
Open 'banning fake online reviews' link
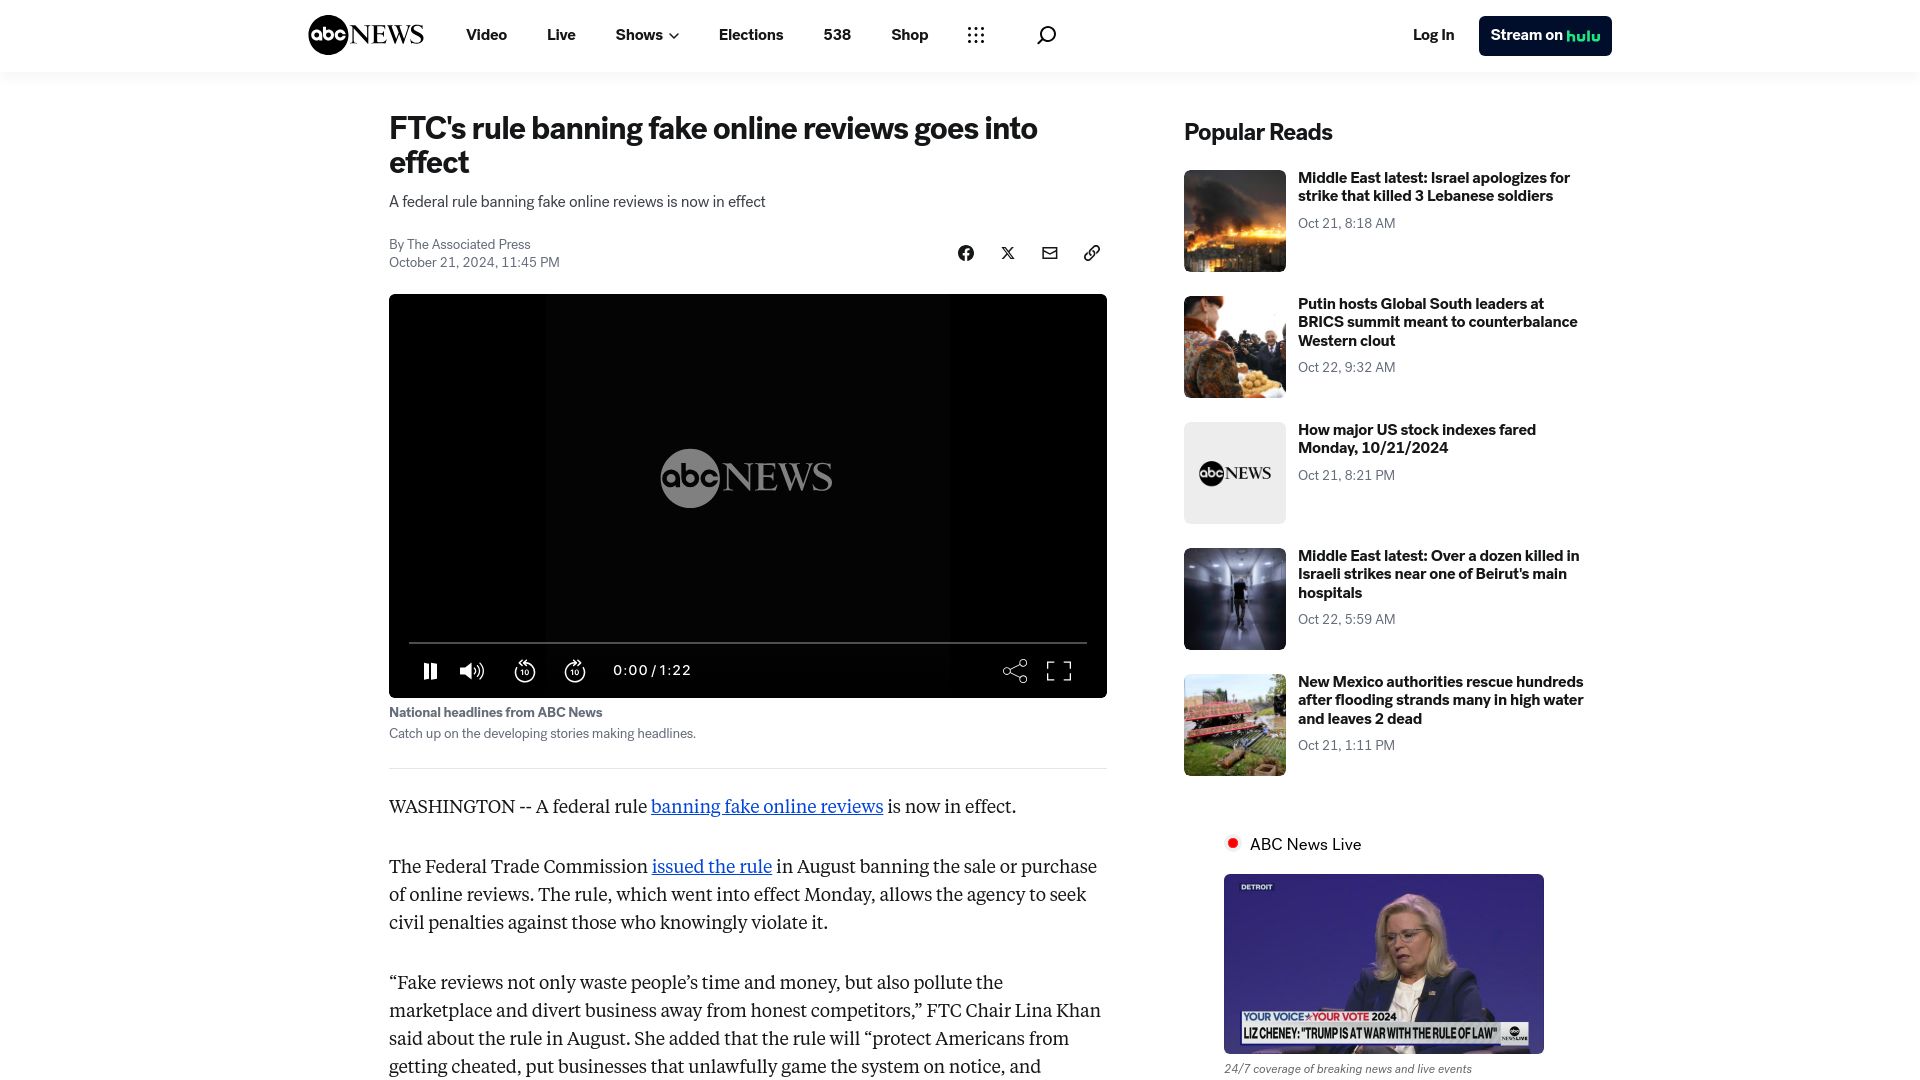pyautogui.click(x=767, y=807)
